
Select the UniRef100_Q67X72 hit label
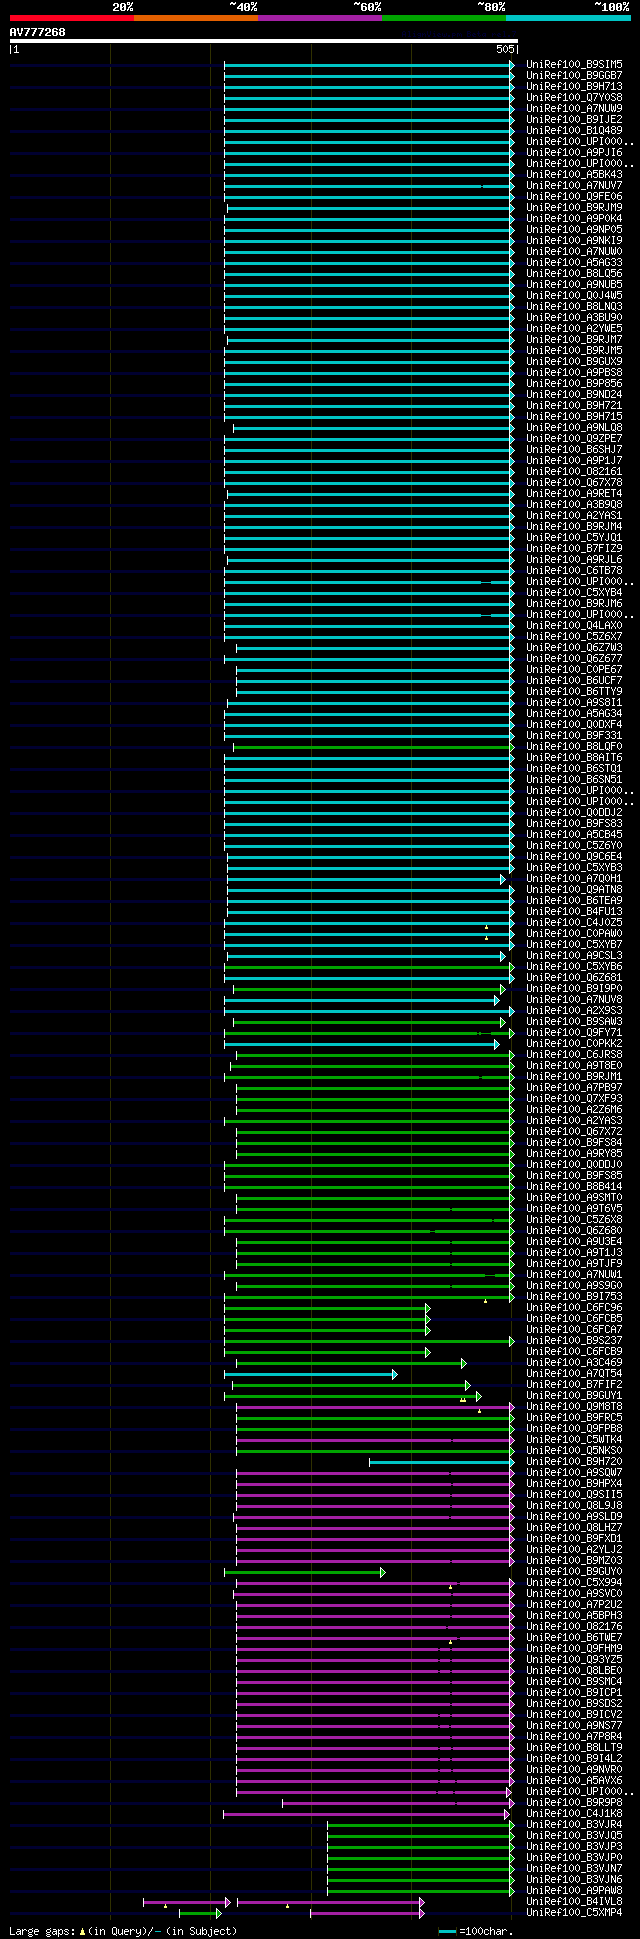point(574,1131)
